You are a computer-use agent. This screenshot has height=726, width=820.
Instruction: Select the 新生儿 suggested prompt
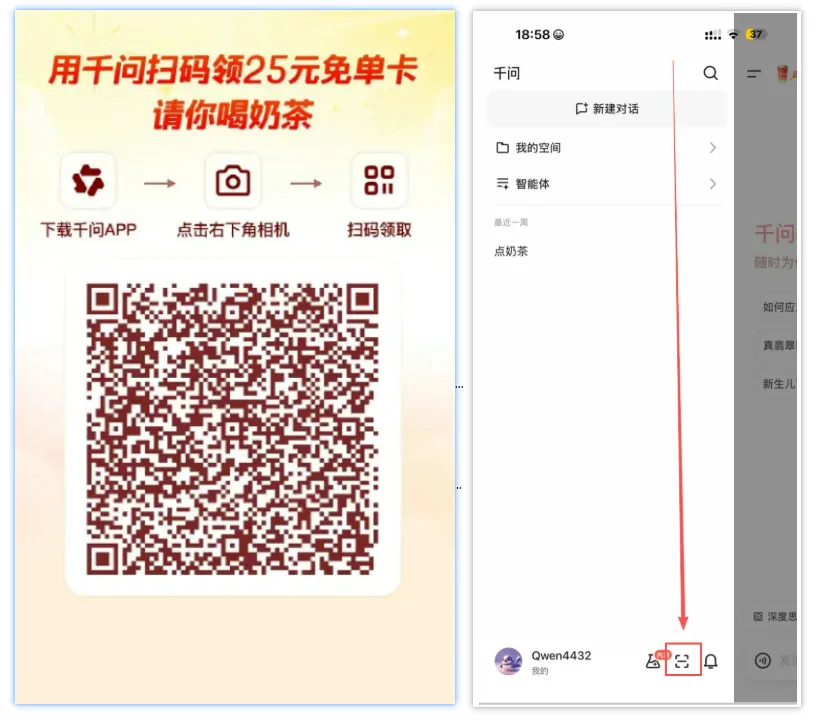coord(779,384)
